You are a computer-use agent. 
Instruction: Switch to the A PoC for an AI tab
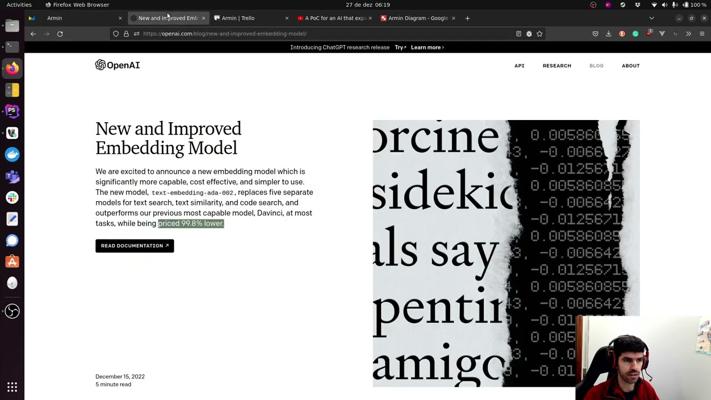point(334,18)
